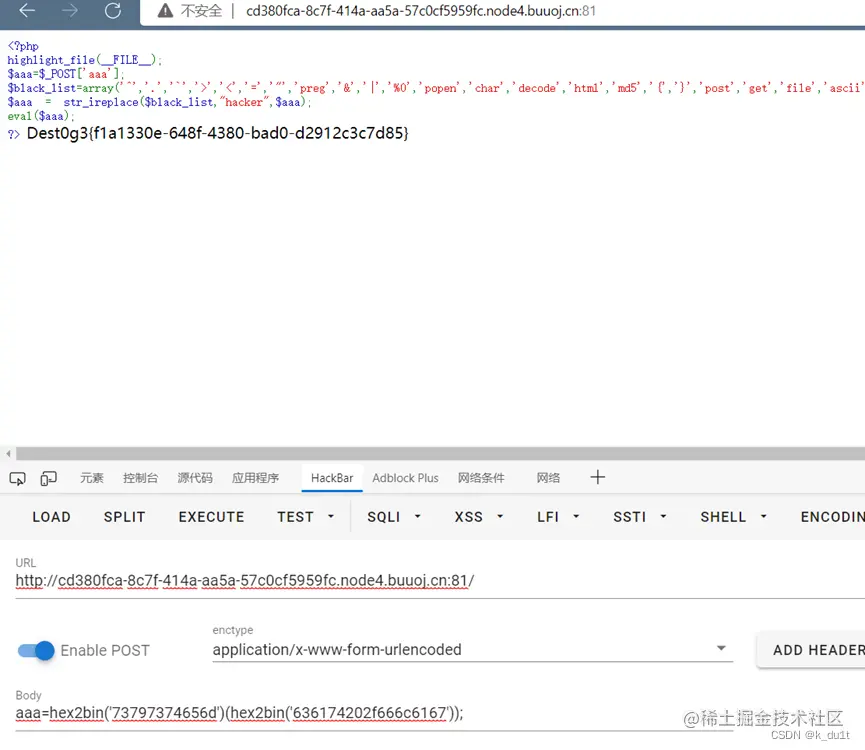Click the horizontal scrollbar of the page
Screen dimensions: 865x750
440,453
